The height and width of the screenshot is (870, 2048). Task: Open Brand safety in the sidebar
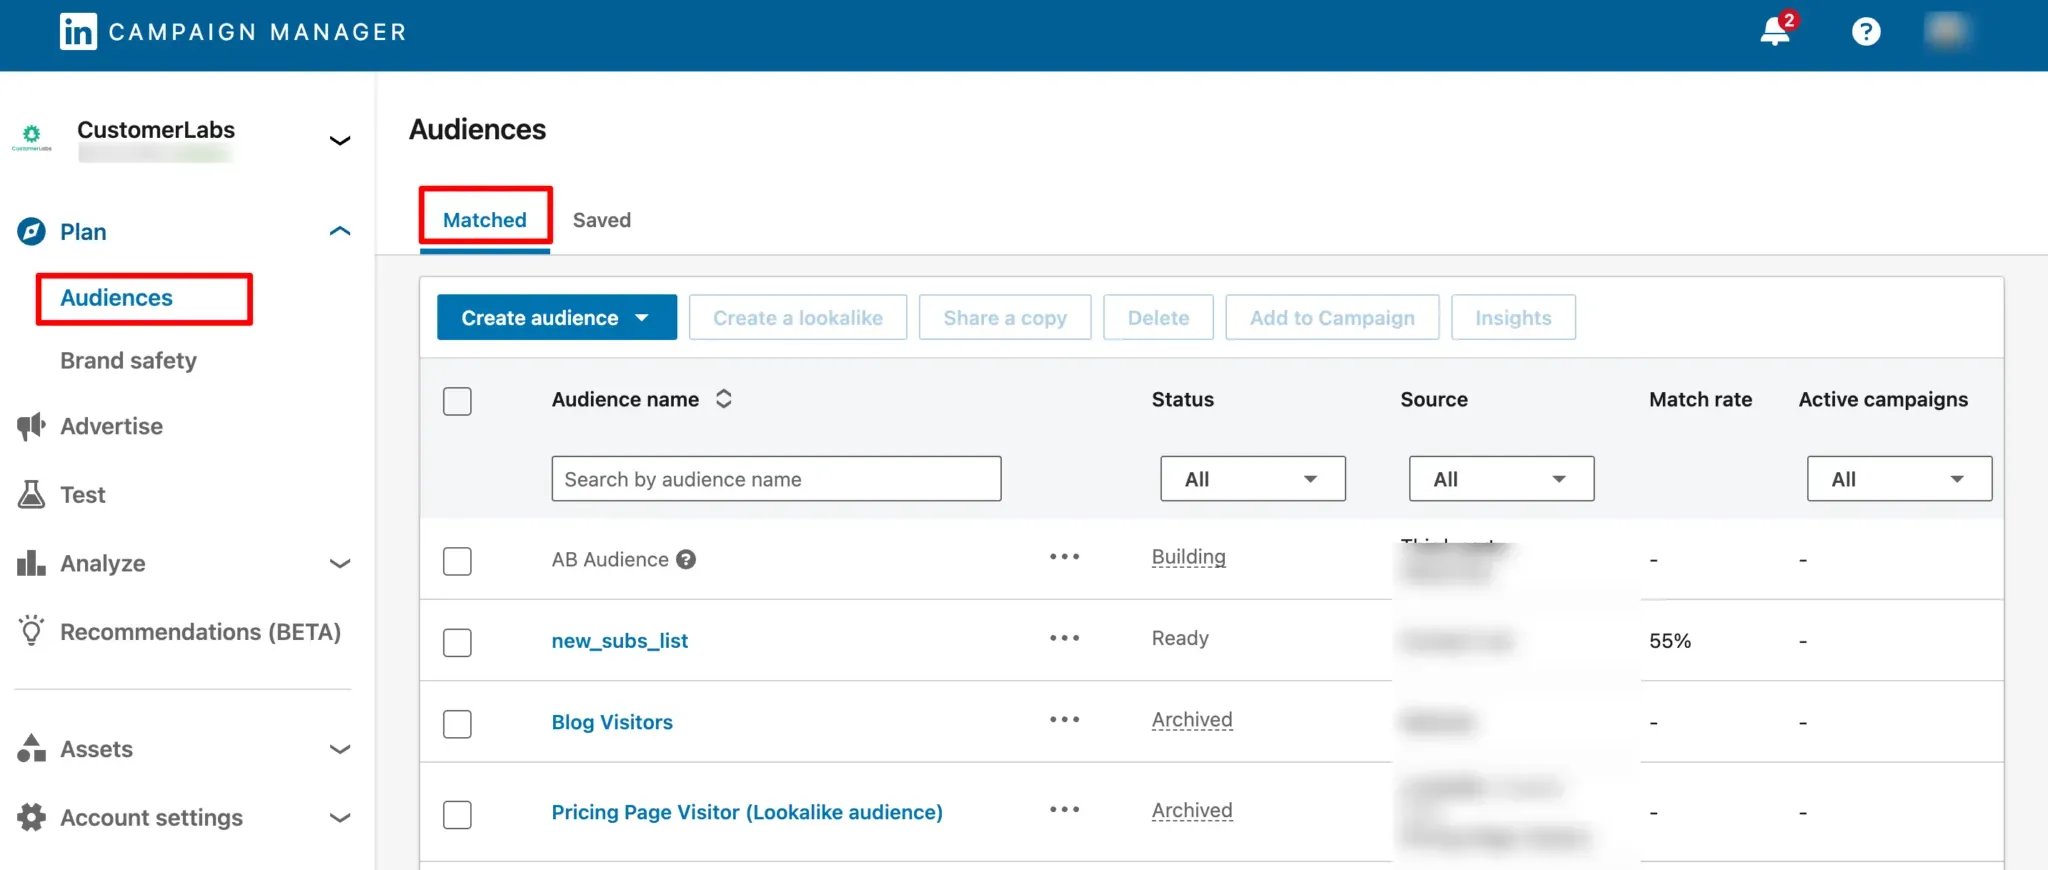(x=128, y=360)
